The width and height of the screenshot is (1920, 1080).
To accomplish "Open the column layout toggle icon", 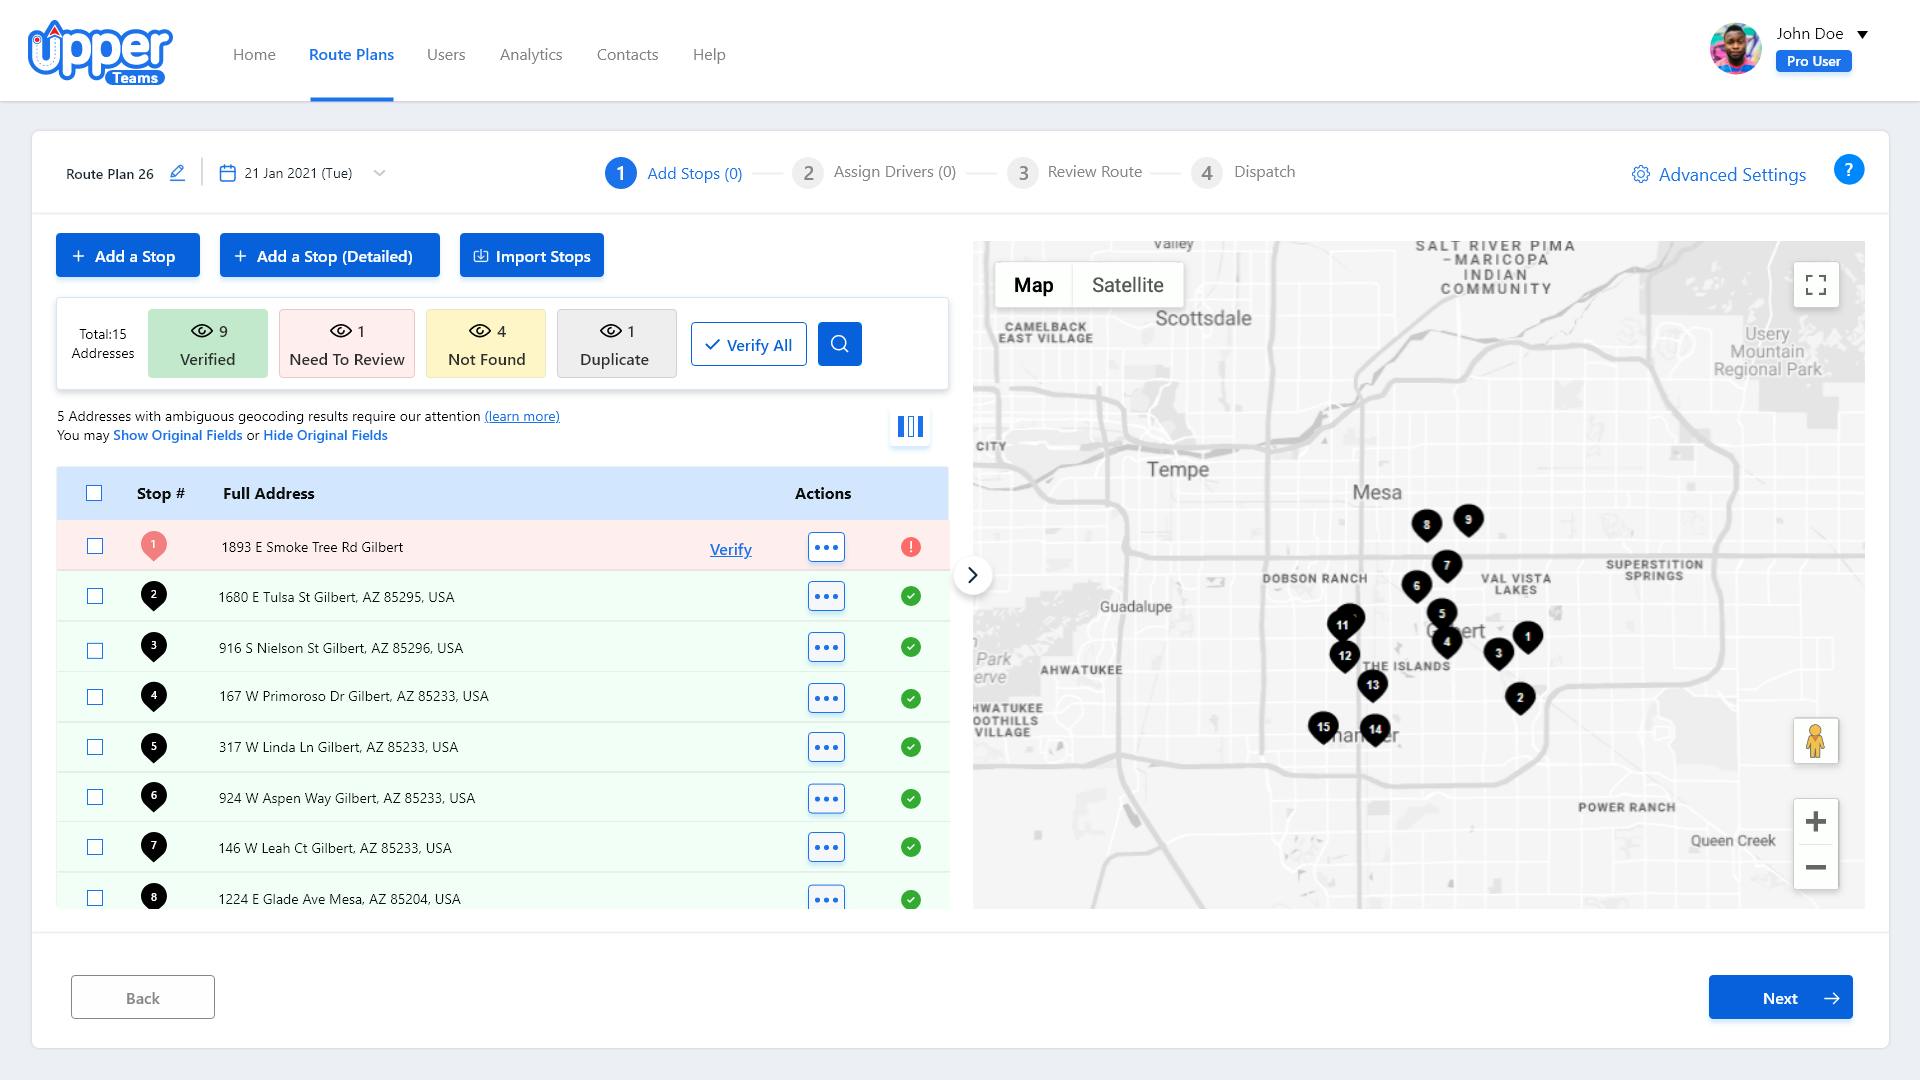I will click(910, 427).
